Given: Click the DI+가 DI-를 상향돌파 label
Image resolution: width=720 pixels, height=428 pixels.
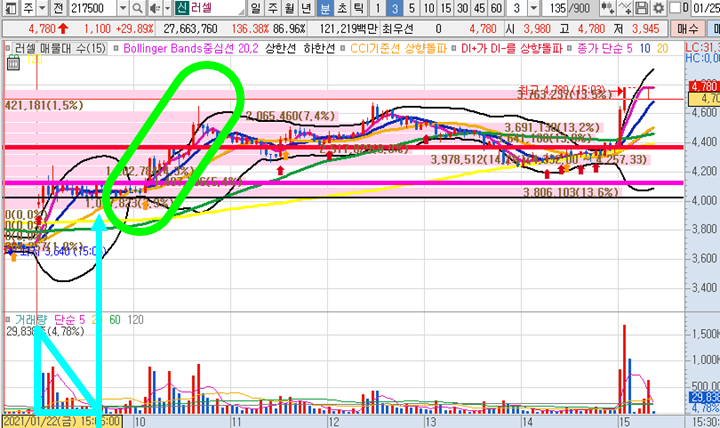Looking at the screenshot, I should click(512, 48).
